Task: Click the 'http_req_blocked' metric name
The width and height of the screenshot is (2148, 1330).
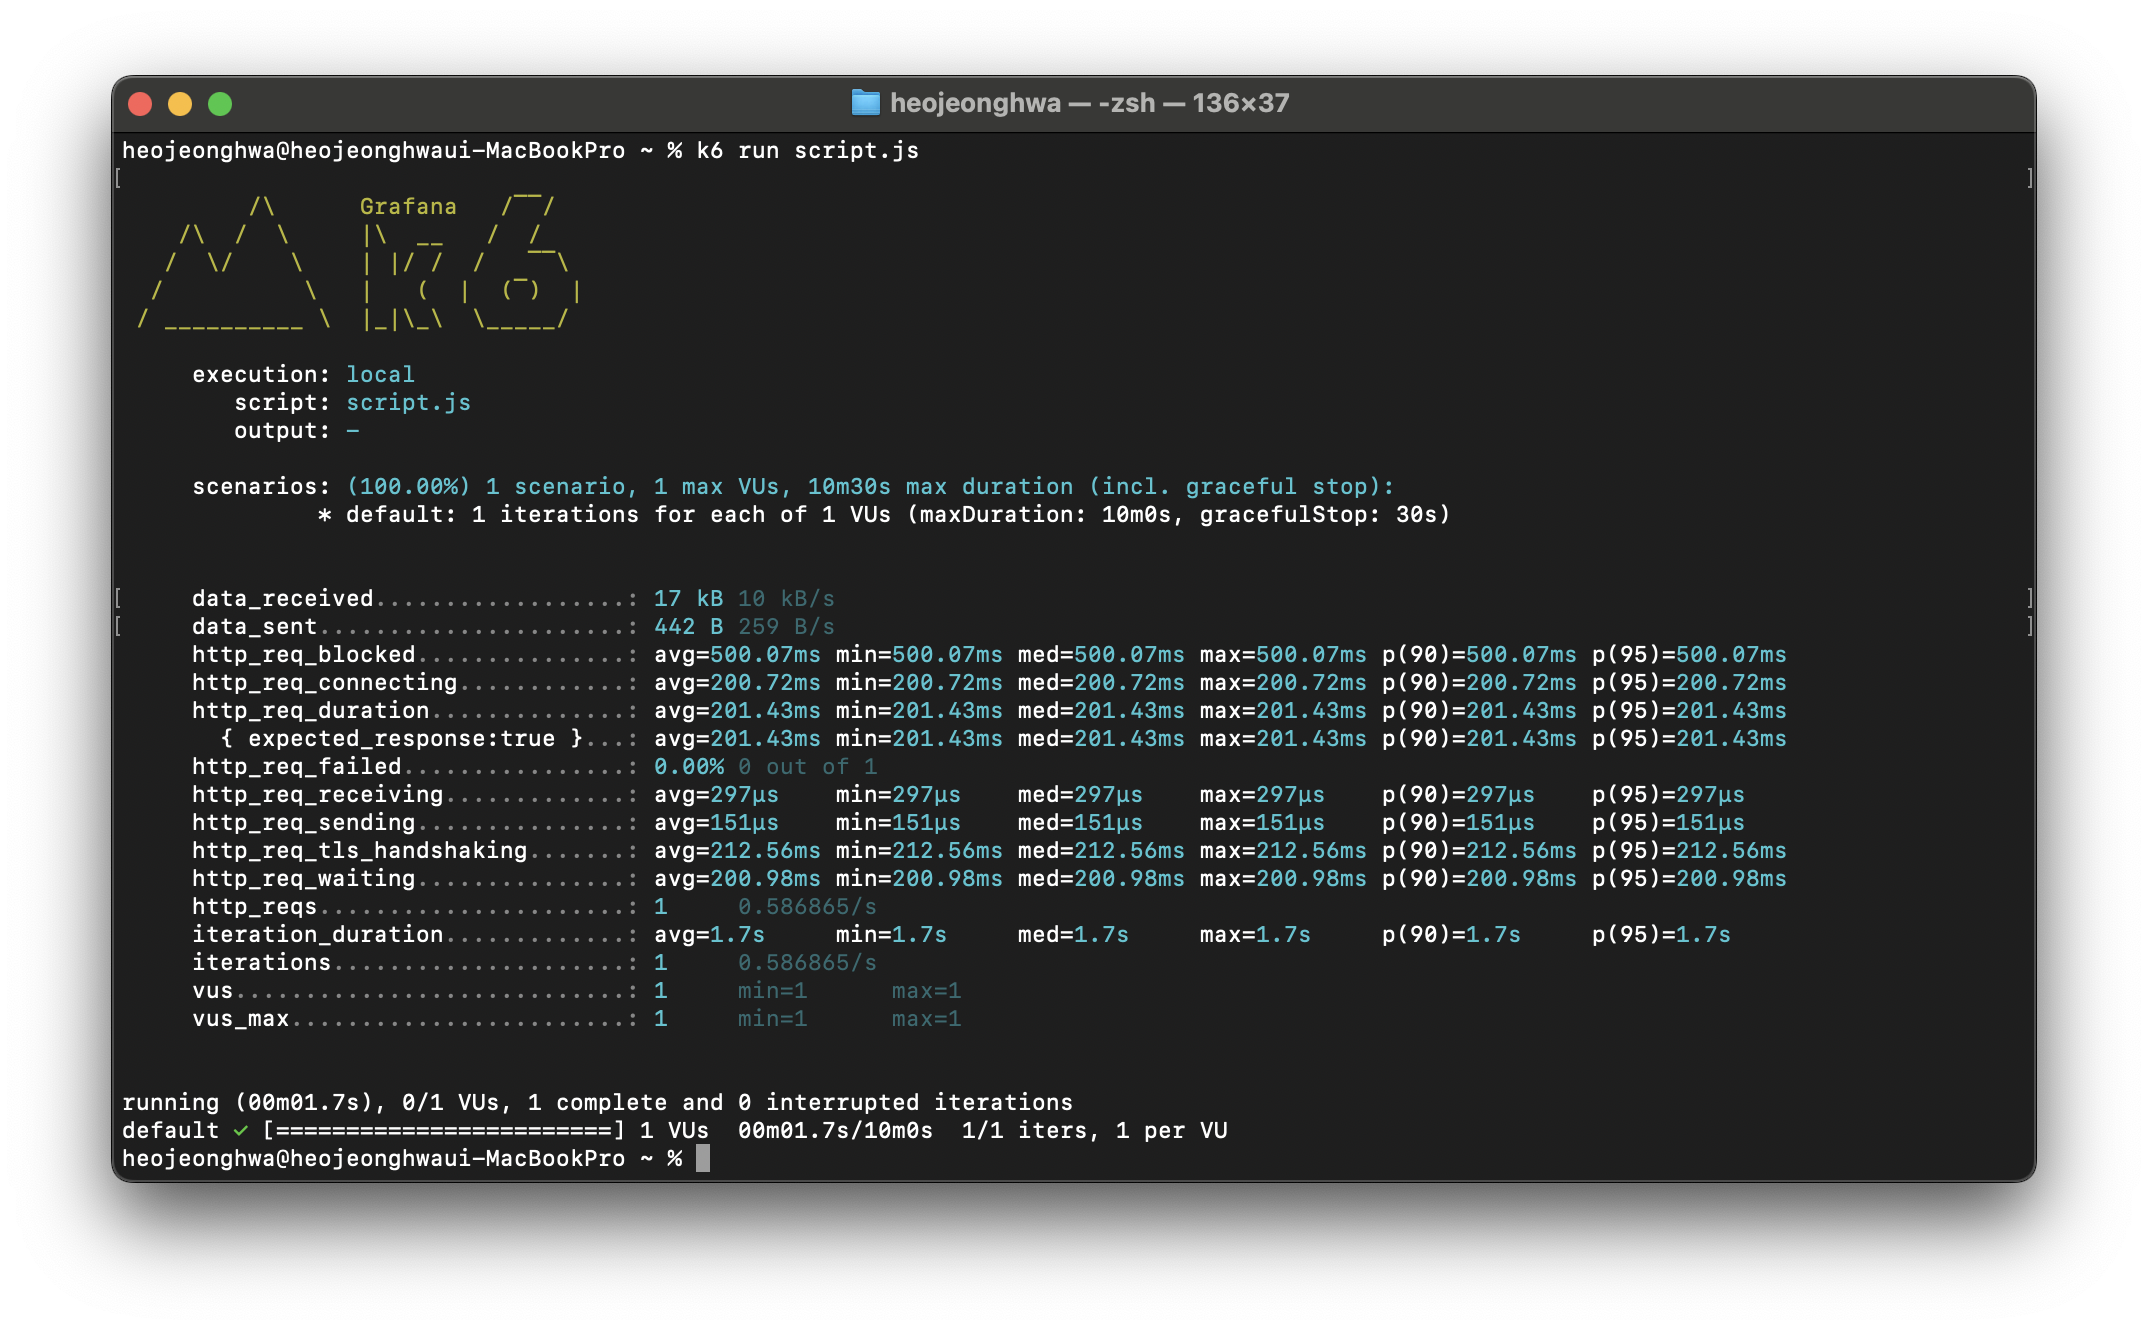Action: (x=304, y=655)
